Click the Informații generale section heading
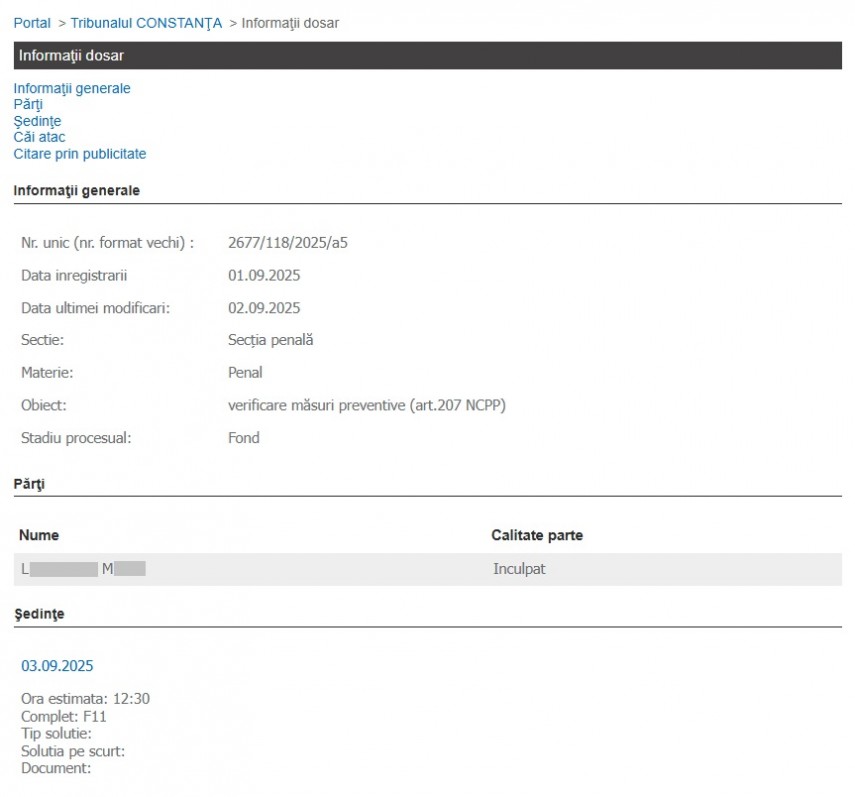Viewport: 855px width, 797px height. [x=77, y=191]
